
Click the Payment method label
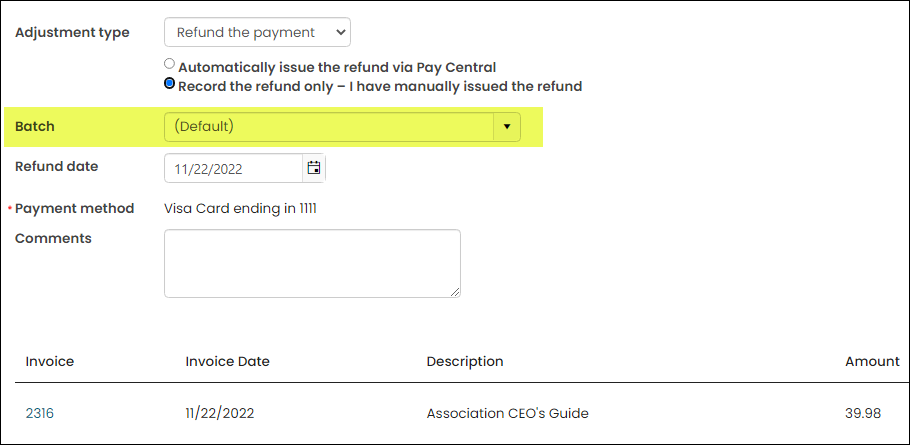point(74,208)
